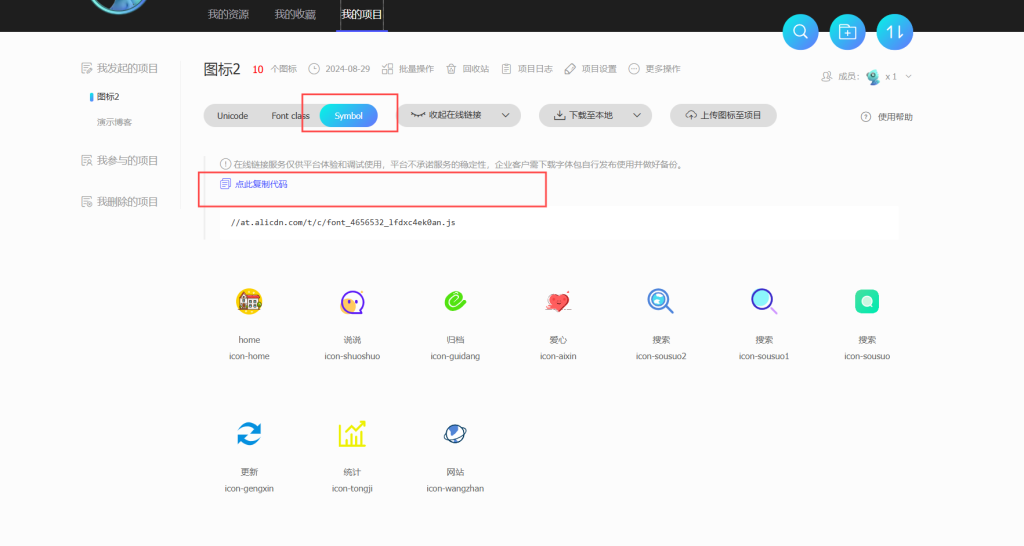Select the home house icon

click(249, 300)
